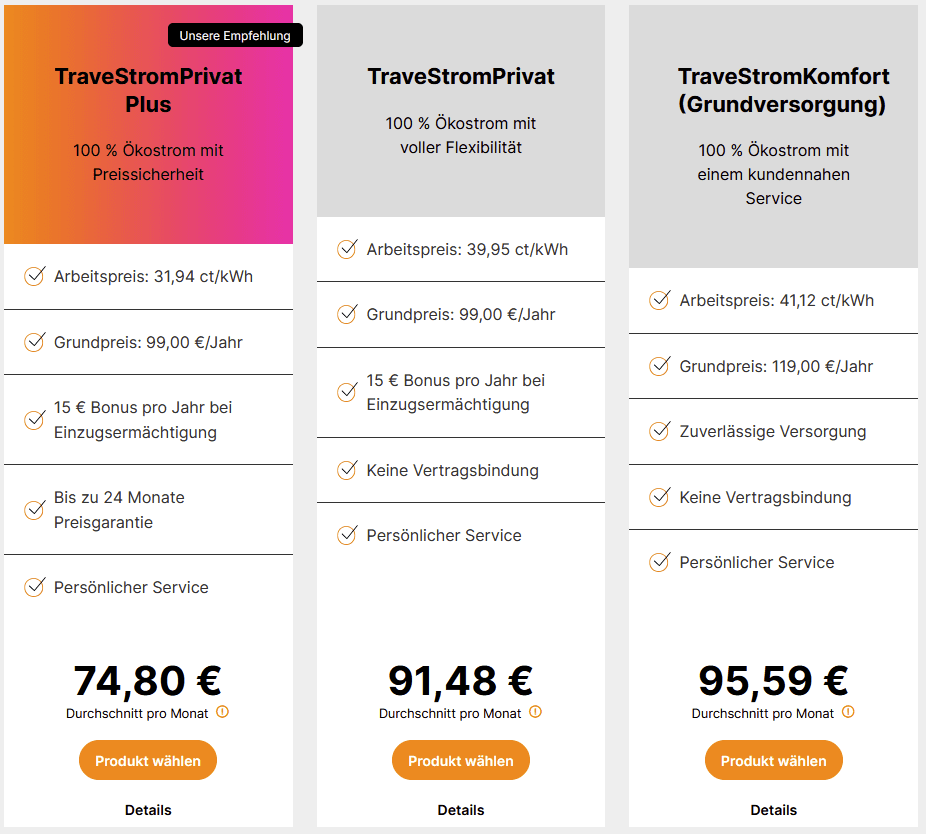
Task: Click checkmark beside Grundpreis 119,00 €/Jahr
Action: pyautogui.click(x=659, y=366)
